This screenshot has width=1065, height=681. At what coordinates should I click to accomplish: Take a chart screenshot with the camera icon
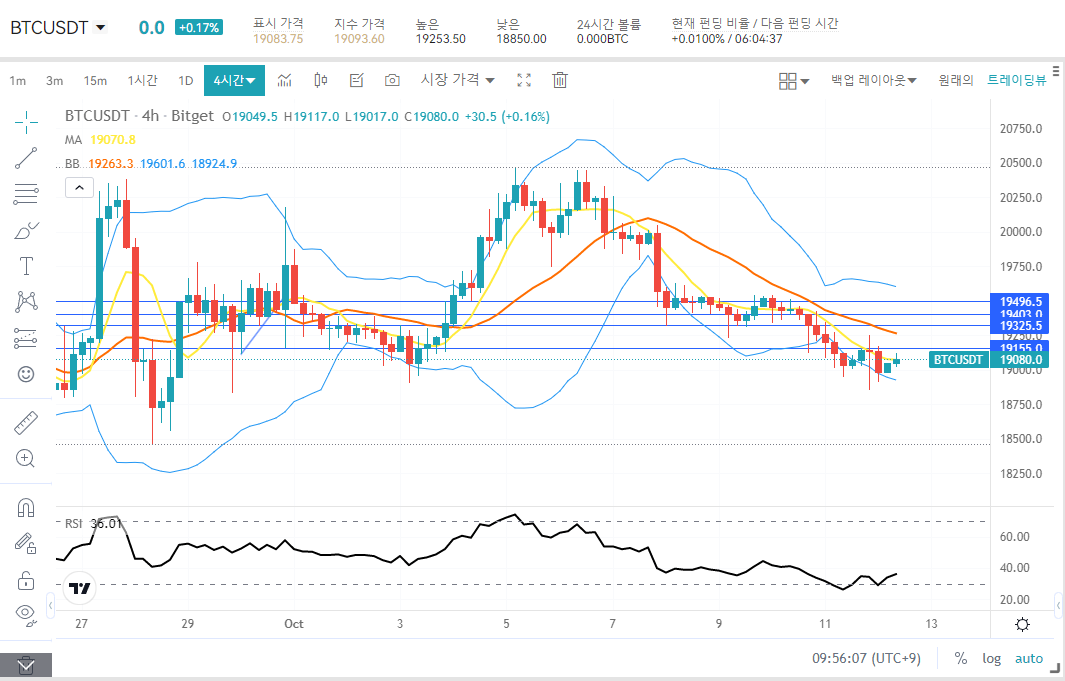(391, 80)
